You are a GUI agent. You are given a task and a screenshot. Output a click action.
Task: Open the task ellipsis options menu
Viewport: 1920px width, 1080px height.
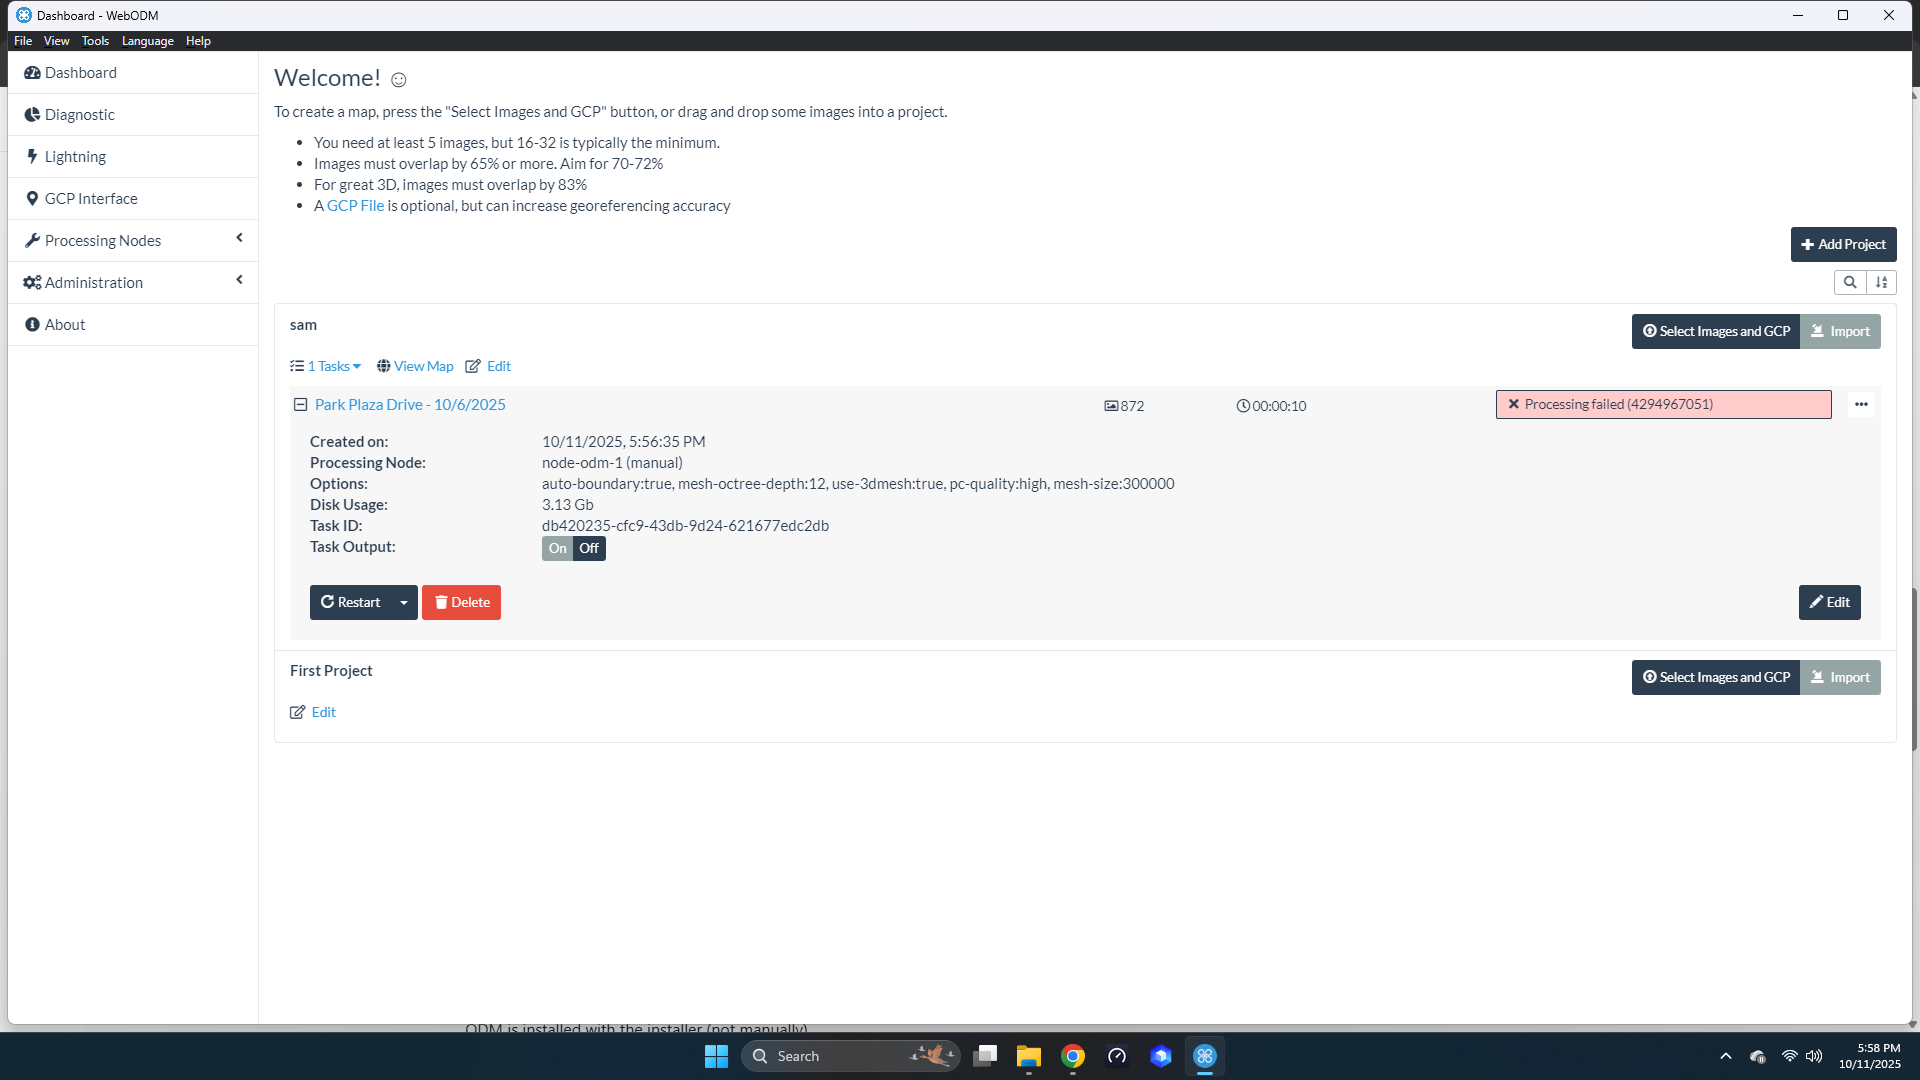(x=1860, y=404)
